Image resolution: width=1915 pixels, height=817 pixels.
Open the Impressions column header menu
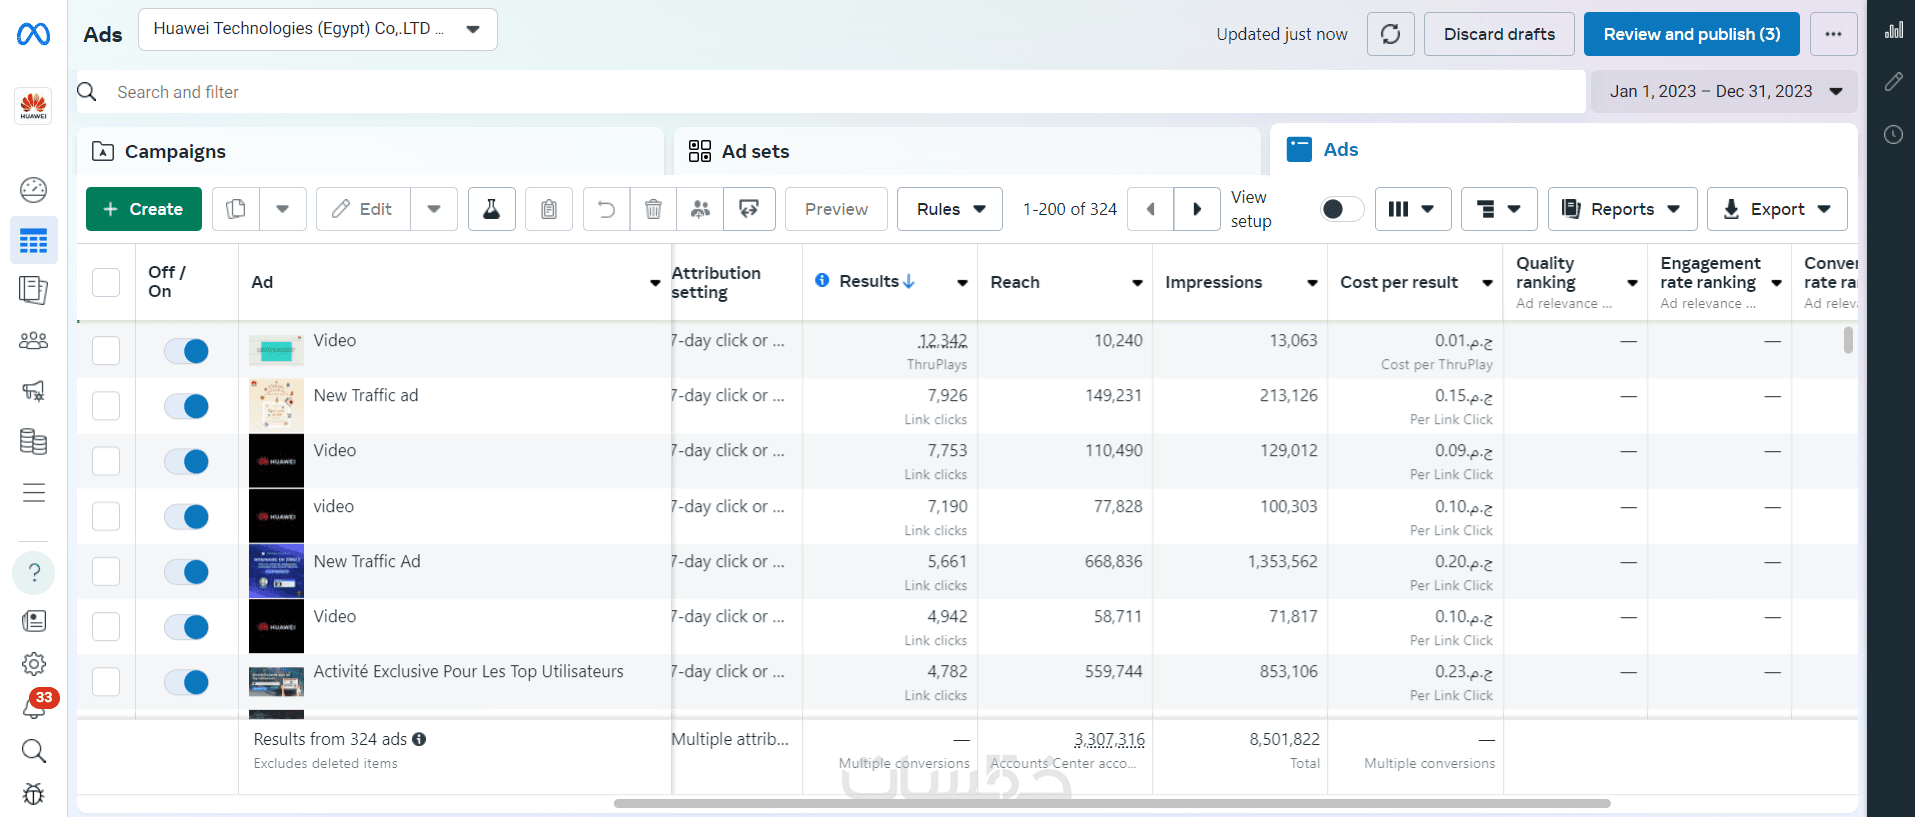click(x=1312, y=283)
